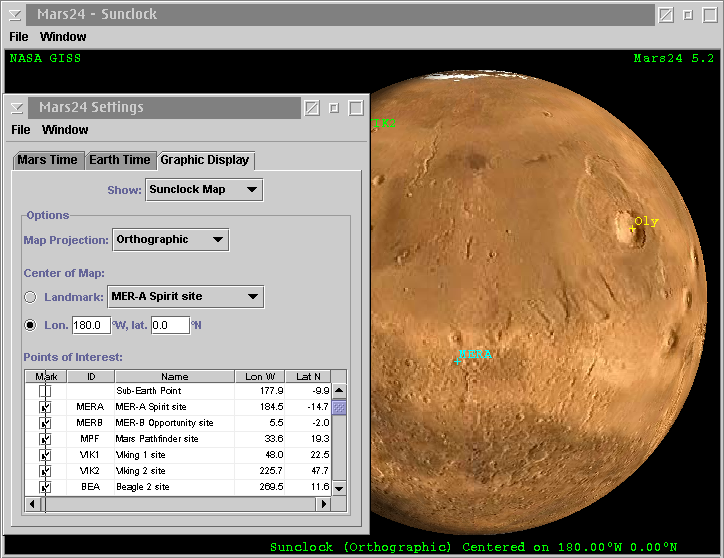Click the Oly marker on Mars globe
Image resolution: width=724 pixels, height=558 pixels.
click(x=632, y=228)
